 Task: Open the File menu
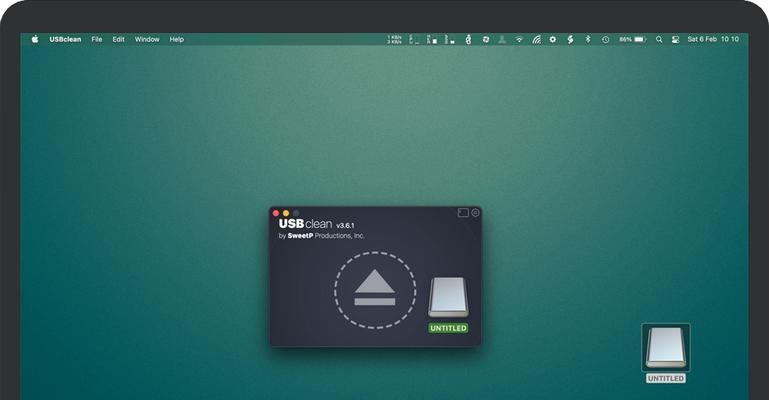coord(97,39)
